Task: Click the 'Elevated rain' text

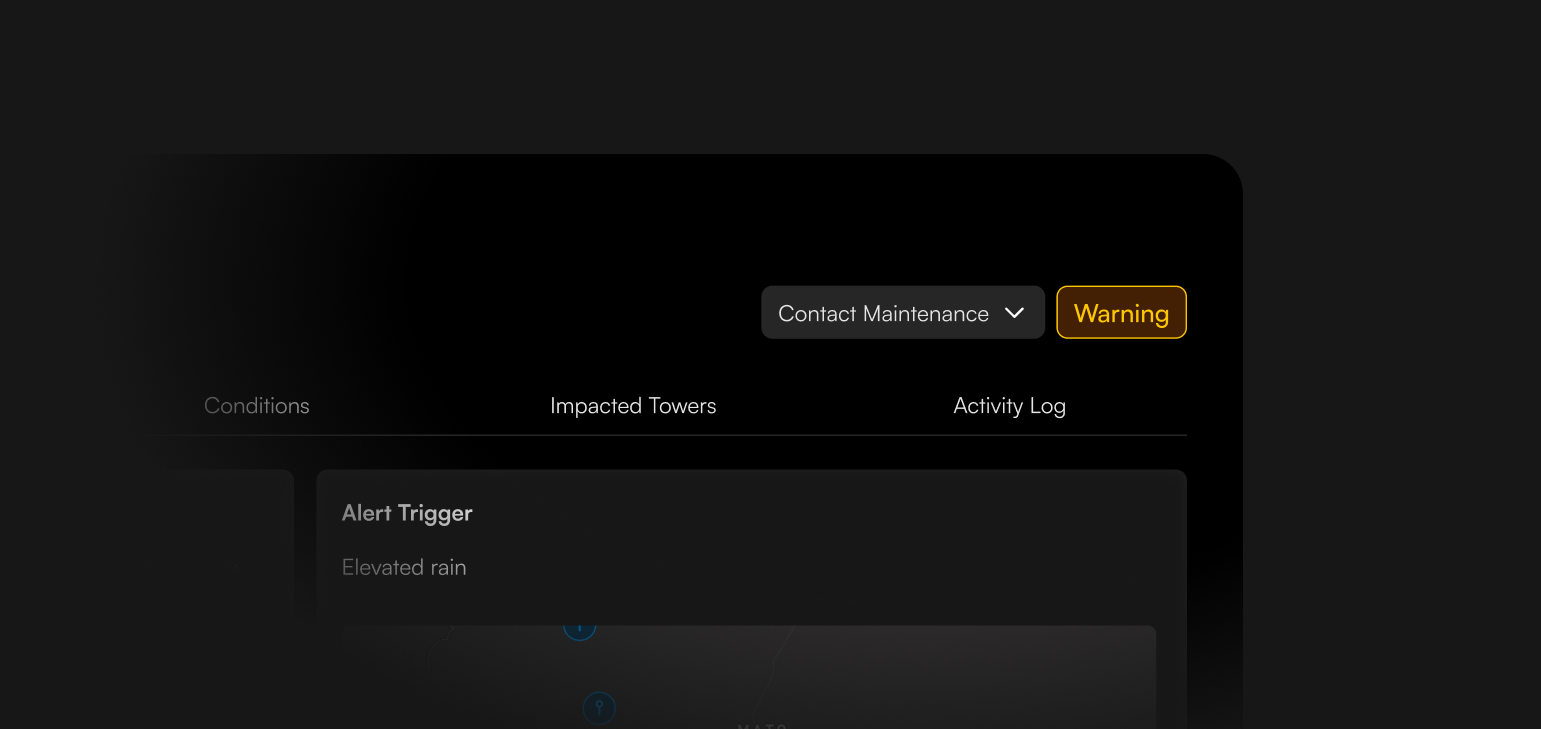Action: 404,567
